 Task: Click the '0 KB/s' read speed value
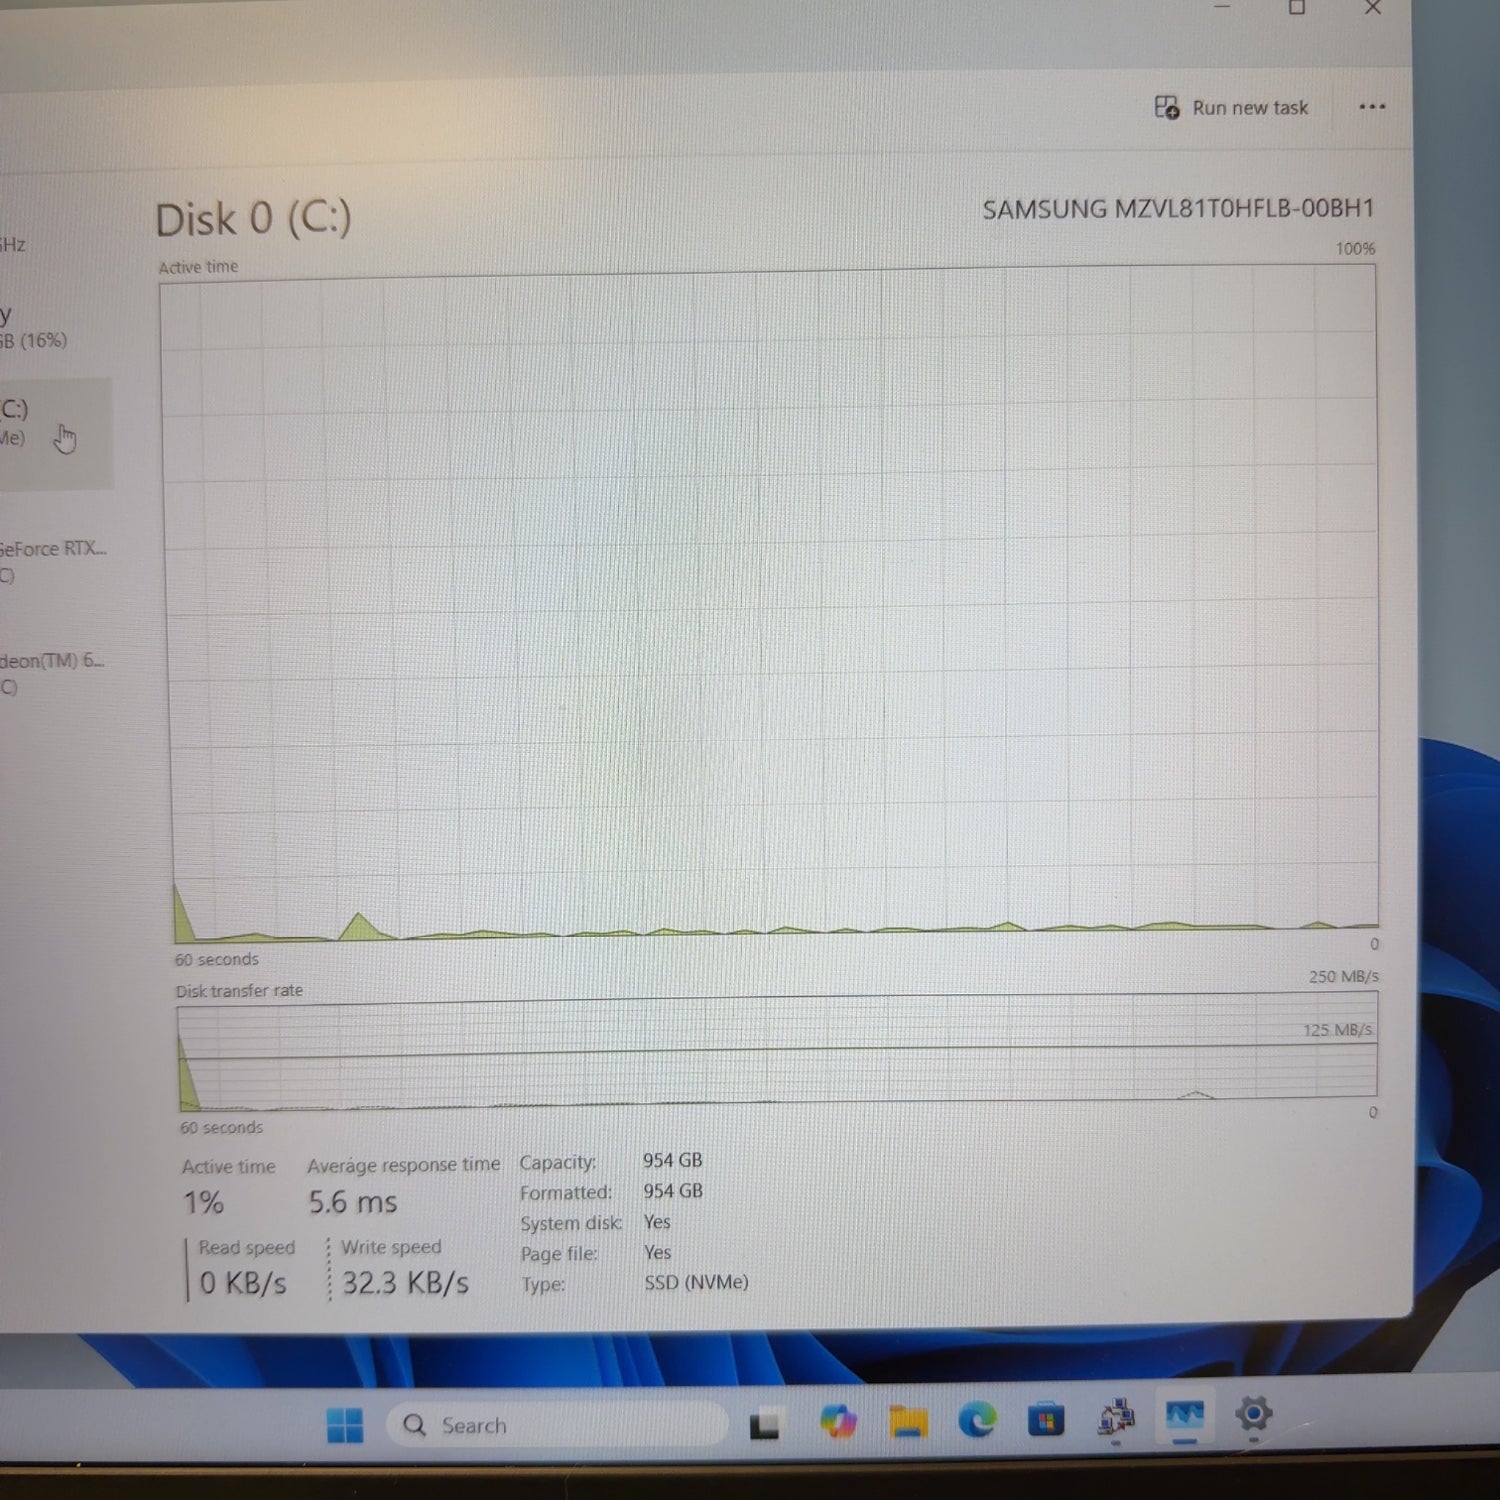[243, 1283]
